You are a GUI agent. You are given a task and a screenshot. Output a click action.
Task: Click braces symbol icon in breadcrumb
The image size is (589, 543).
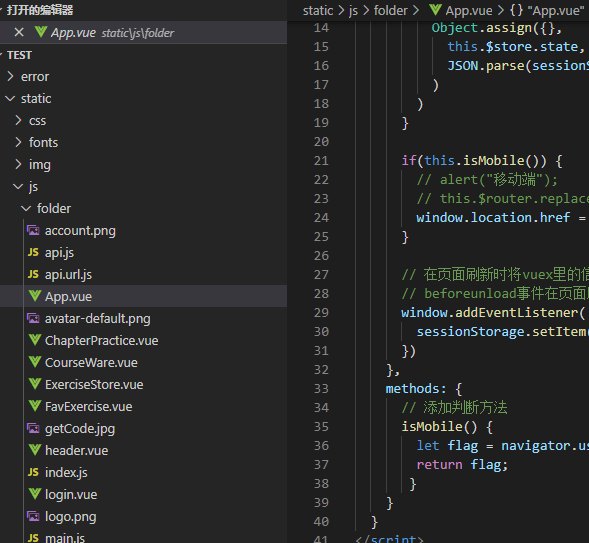(x=516, y=10)
